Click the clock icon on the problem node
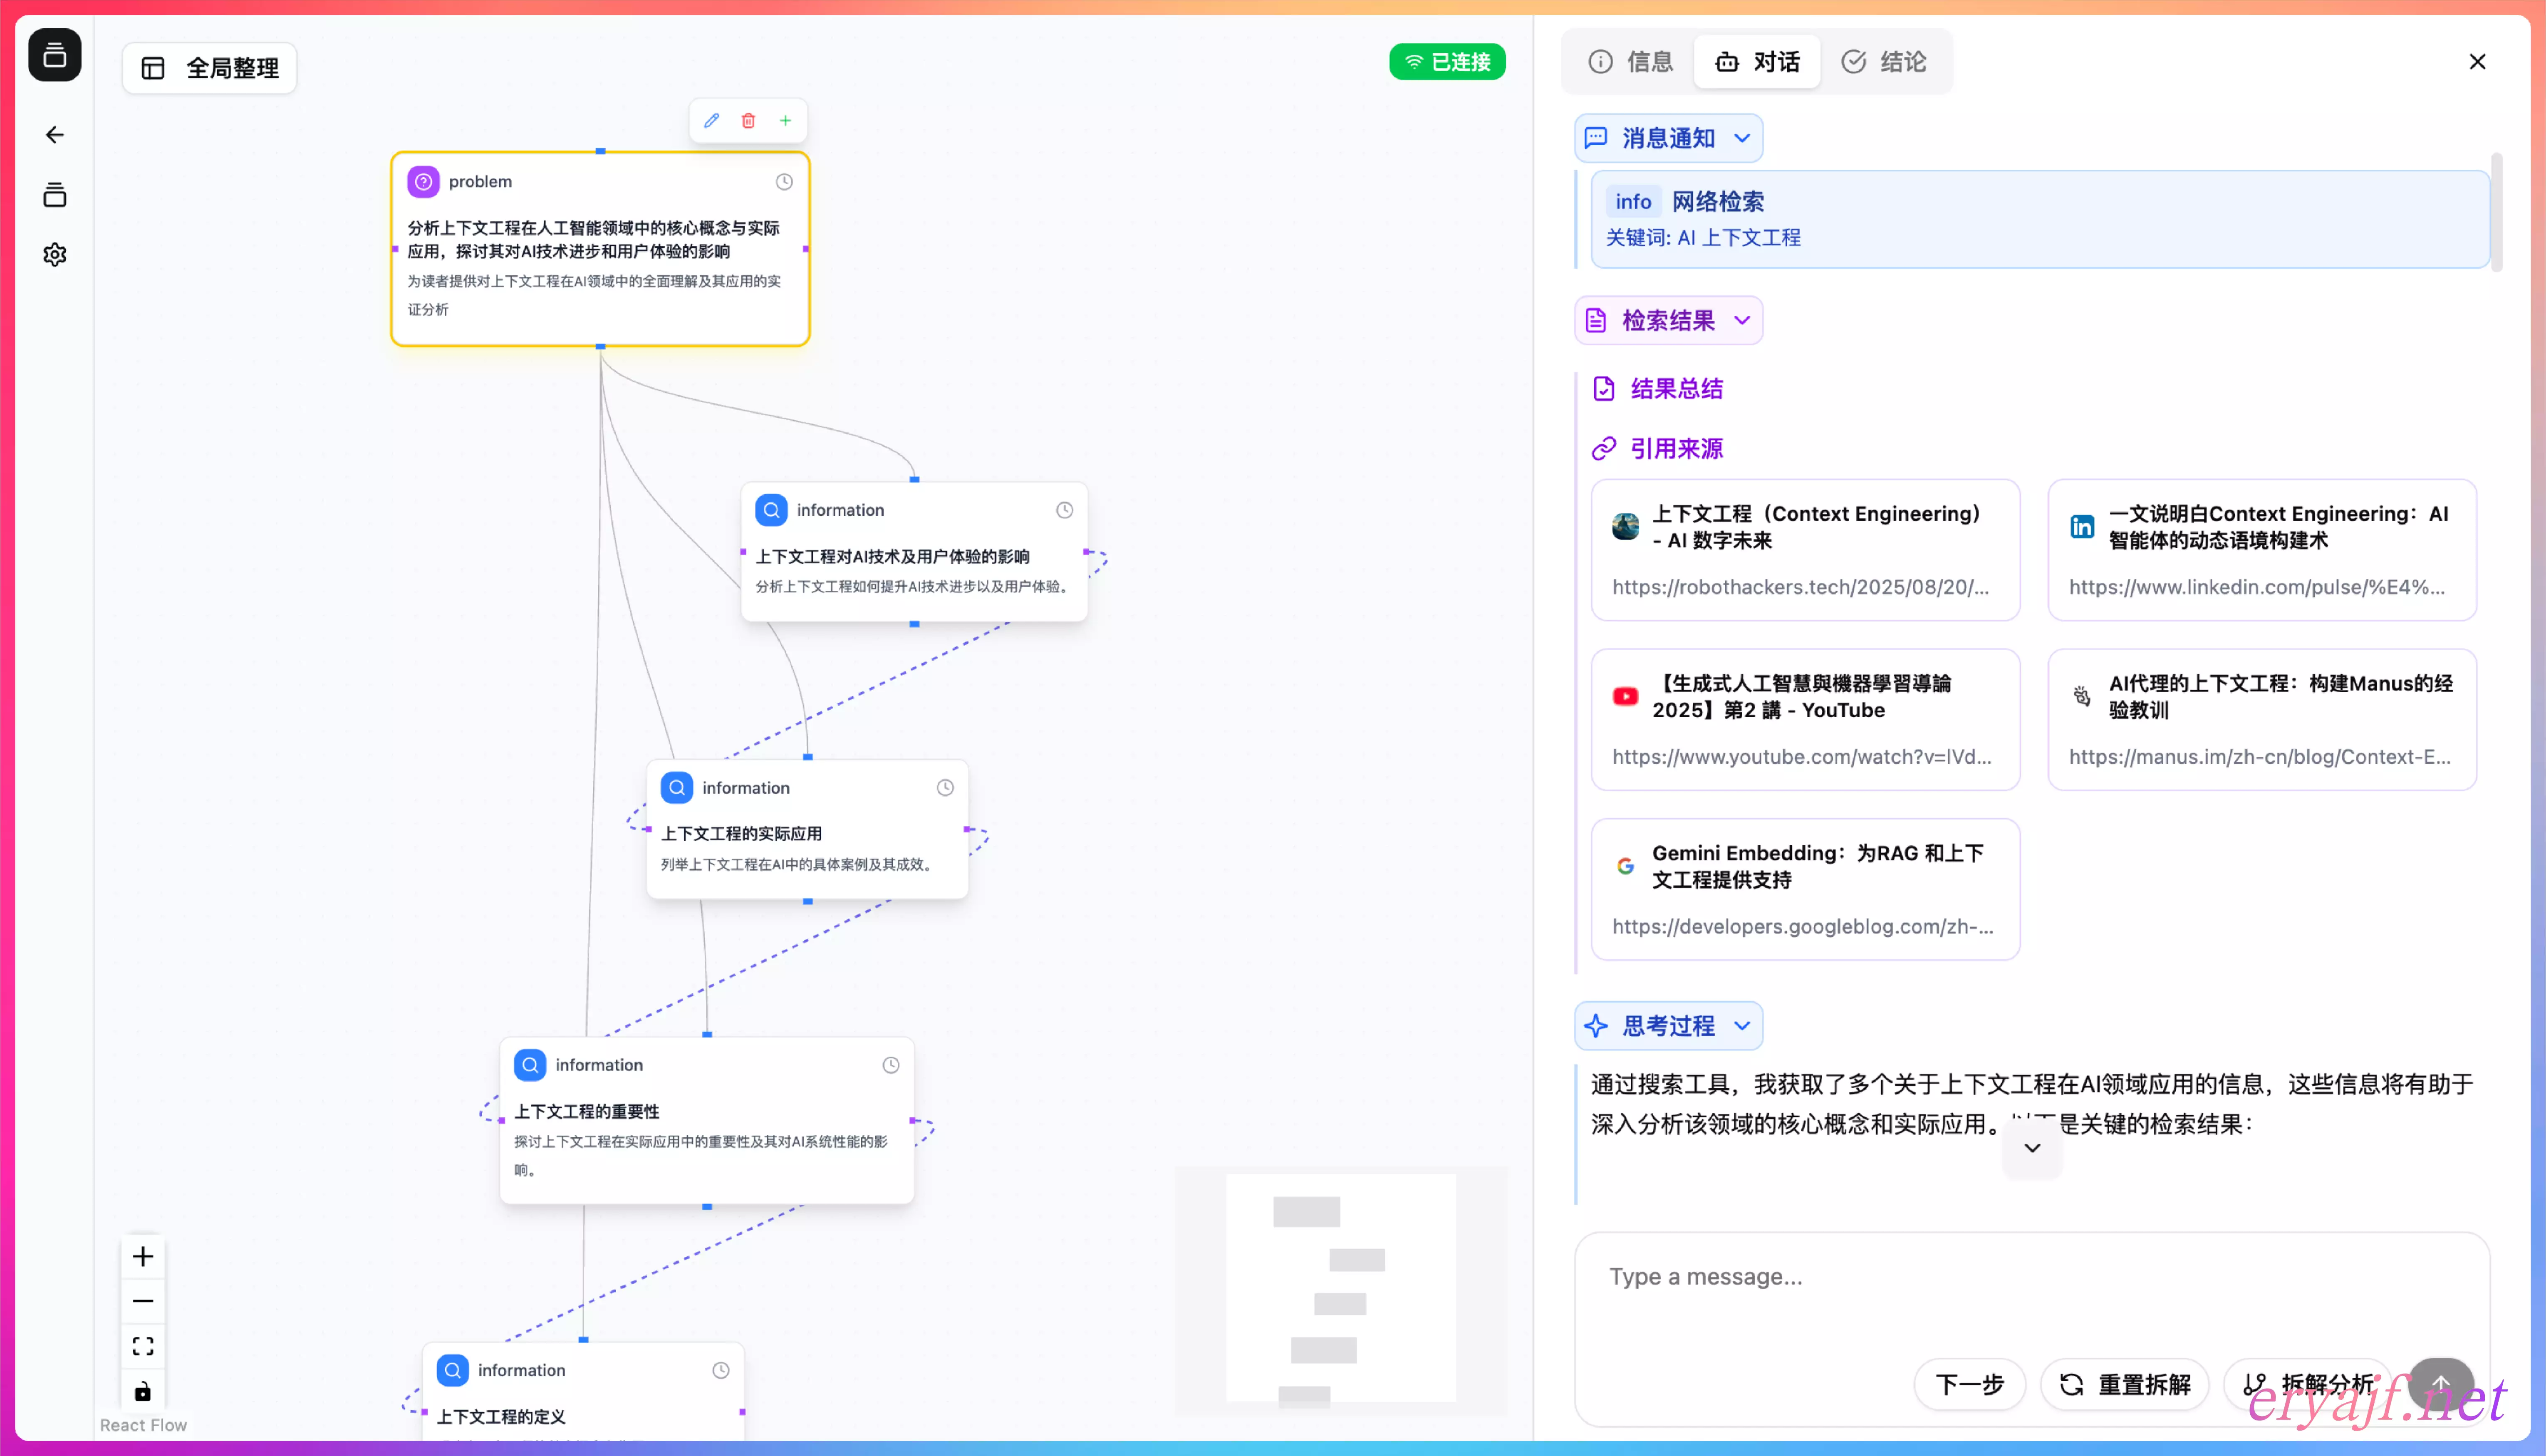 pos(784,182)
